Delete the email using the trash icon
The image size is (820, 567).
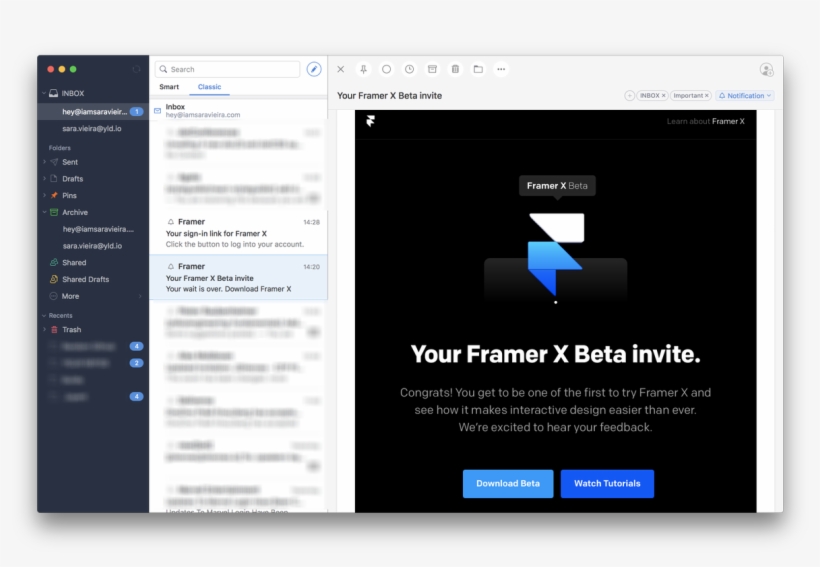coord(455,69)
